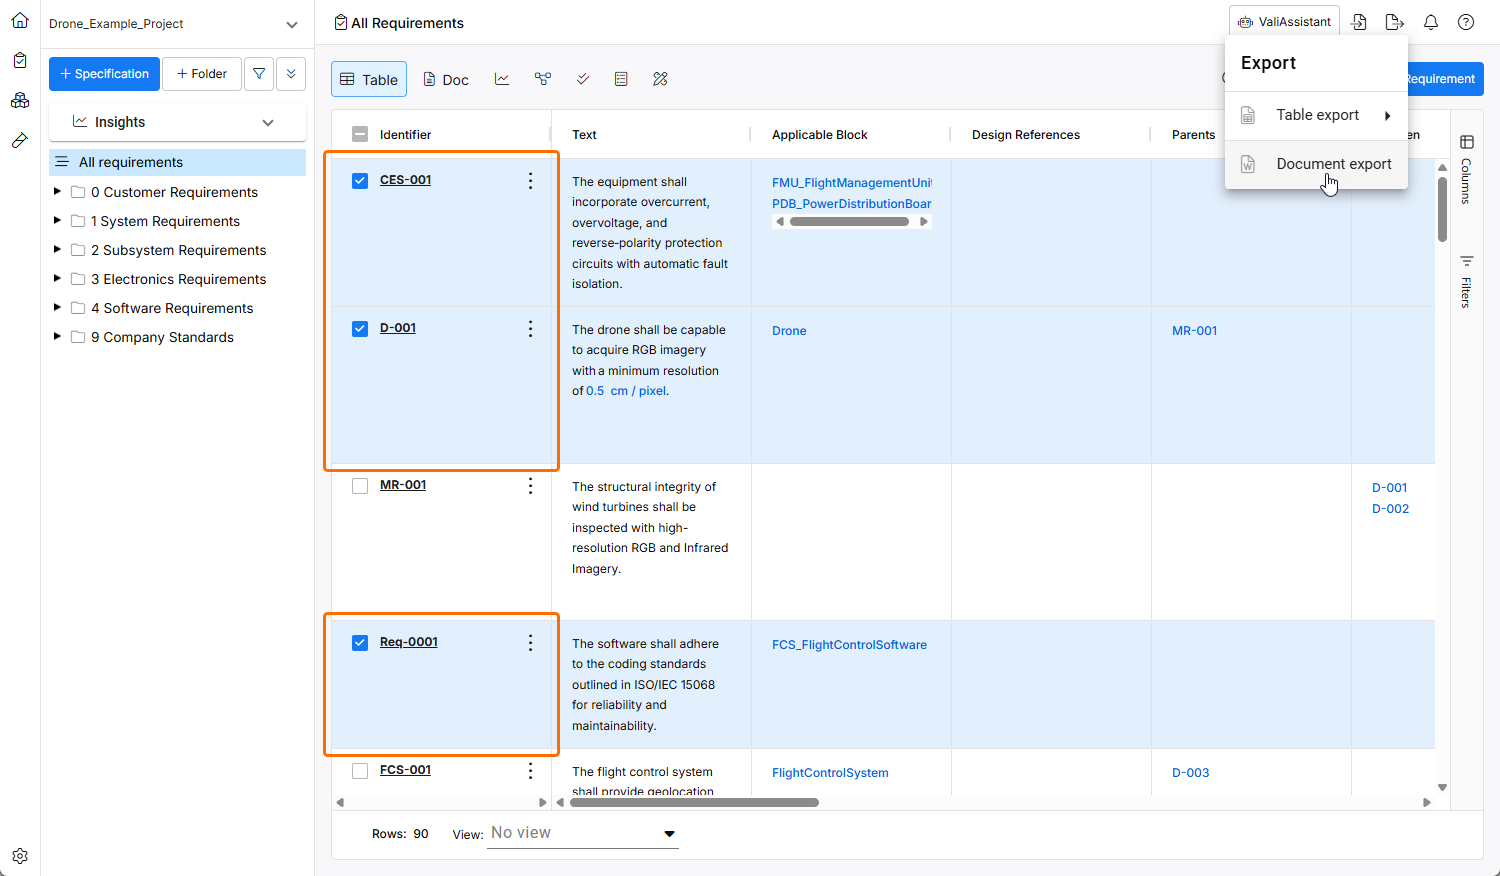The width and height of the screenshot is (1500, 876).
Task: Switch to the Doc tab
Action: pyautogui.click(x=445, y=80)
